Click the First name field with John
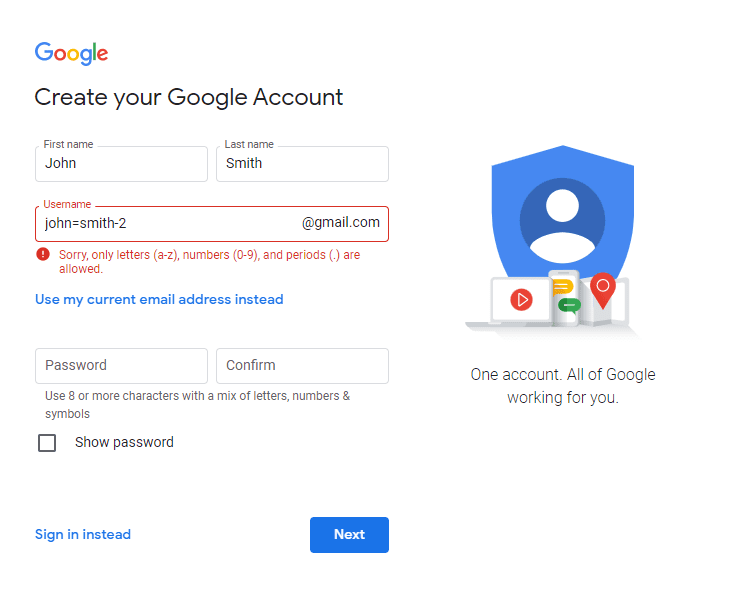Screen dimensions: 737x599 [x=121, y=164]
